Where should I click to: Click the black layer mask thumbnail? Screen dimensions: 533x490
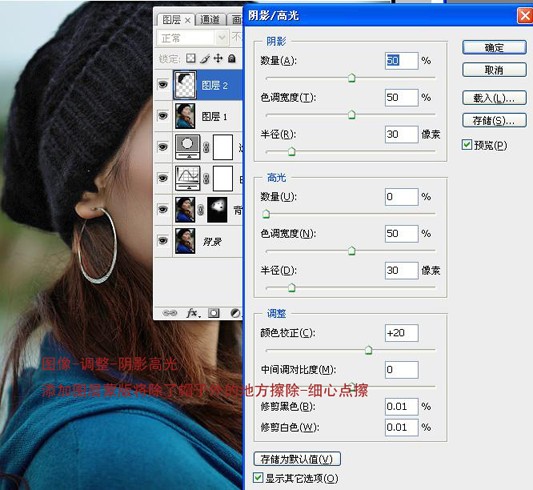pyautogui.click(x=217, y=210)
